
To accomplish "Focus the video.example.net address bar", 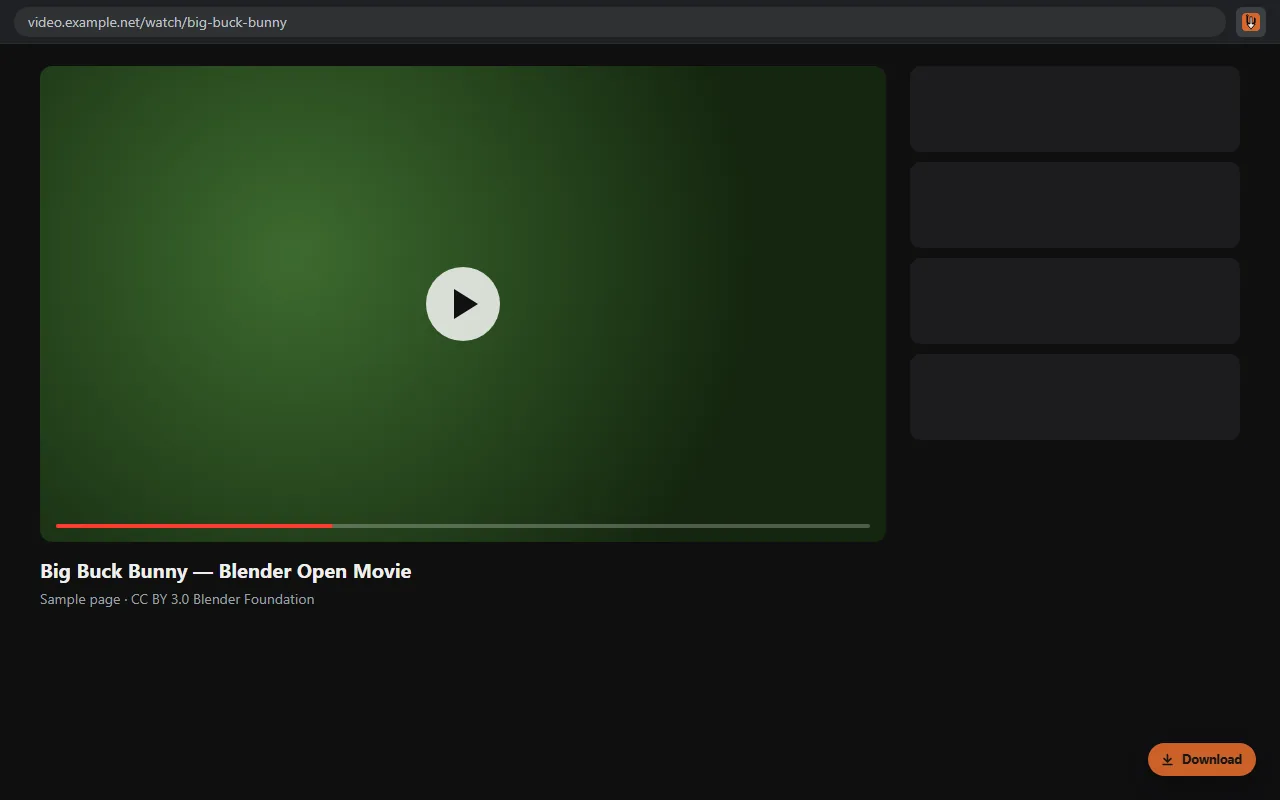I will pyautogui.click(x=619, y=22).
